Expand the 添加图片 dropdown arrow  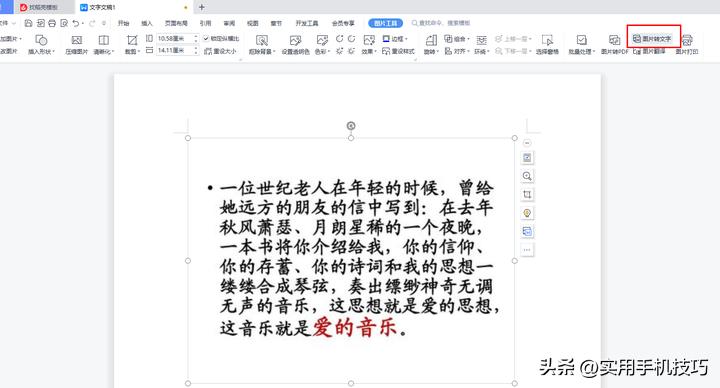point(21,39)
